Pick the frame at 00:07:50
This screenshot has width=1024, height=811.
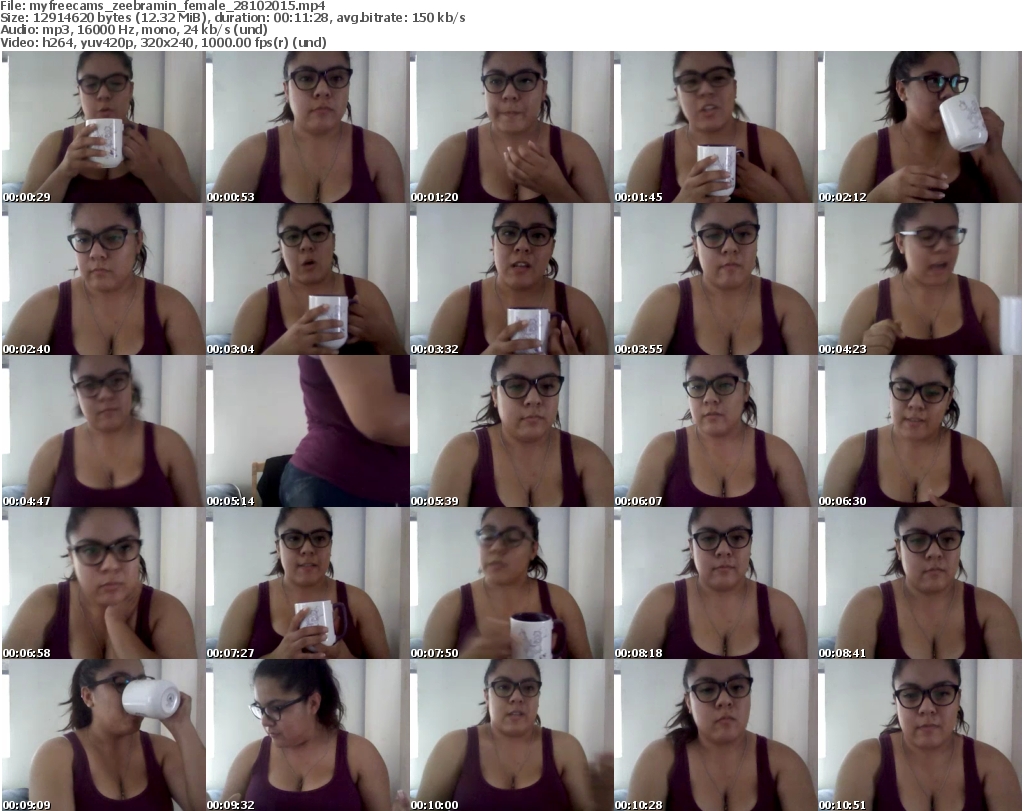coord(511,583)
